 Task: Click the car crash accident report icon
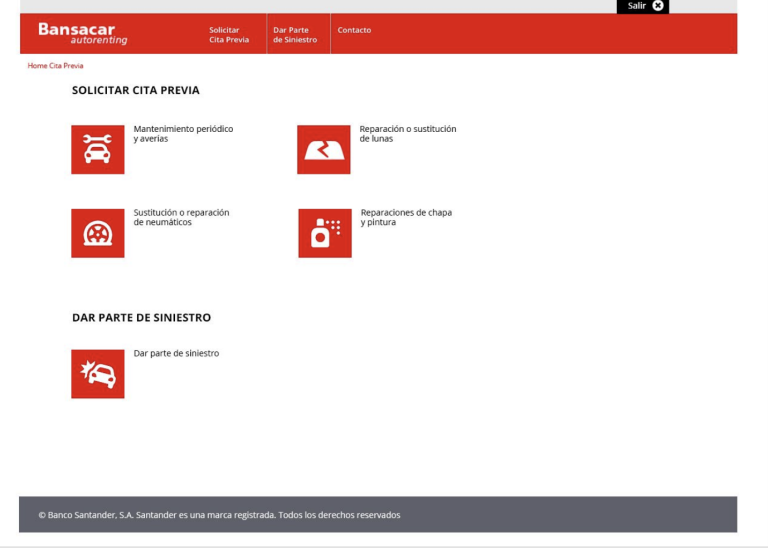click(x=97, y=374)
